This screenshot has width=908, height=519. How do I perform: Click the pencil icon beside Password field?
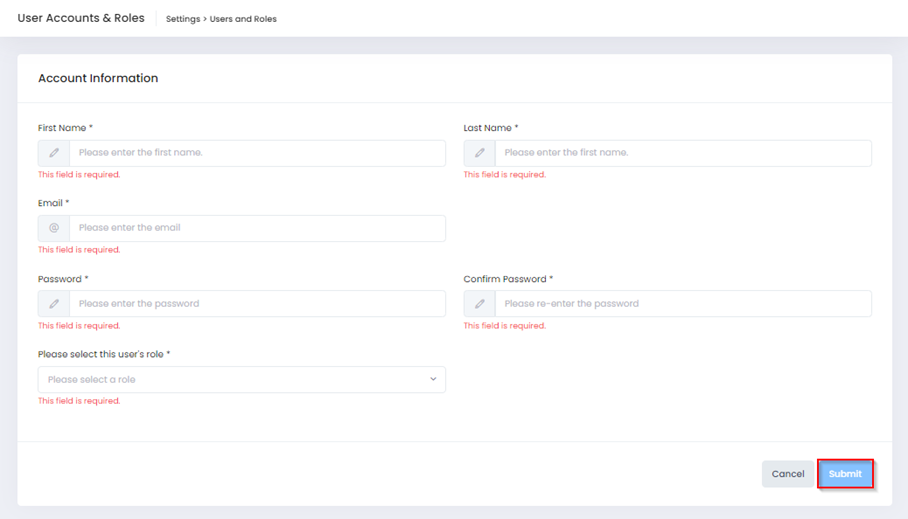pyautogui.click(x=54, y=304)
